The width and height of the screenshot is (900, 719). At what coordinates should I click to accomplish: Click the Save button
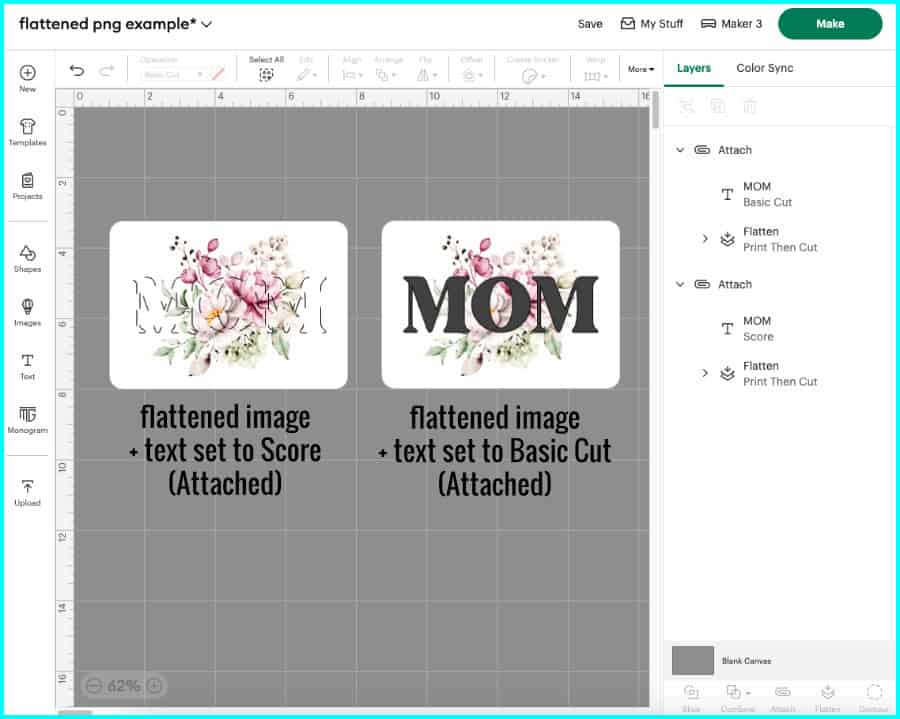click(590, 24)
